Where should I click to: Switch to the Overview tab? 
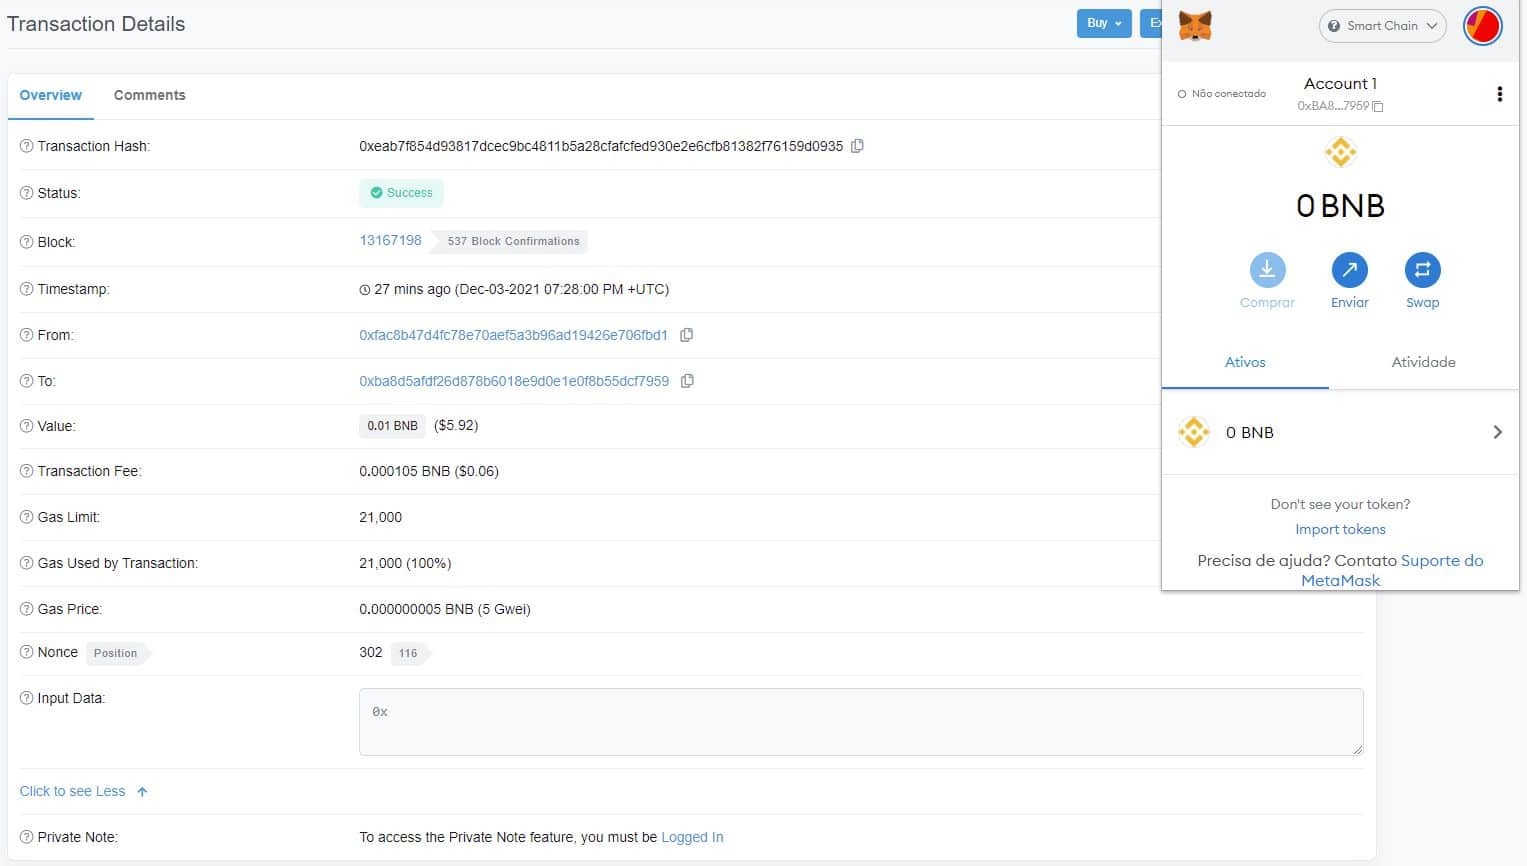coord(51,95)
